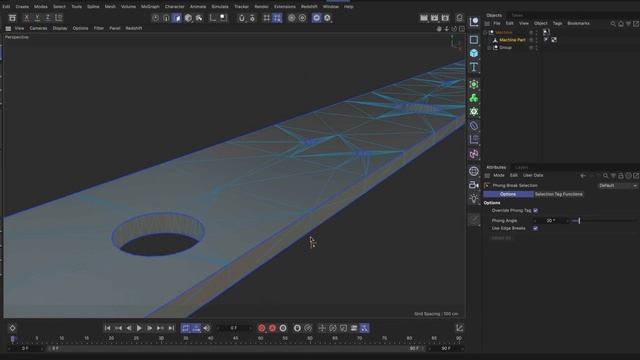Switch to the Options tab
The width and height of the screenshot is (640, 360).
508,194
